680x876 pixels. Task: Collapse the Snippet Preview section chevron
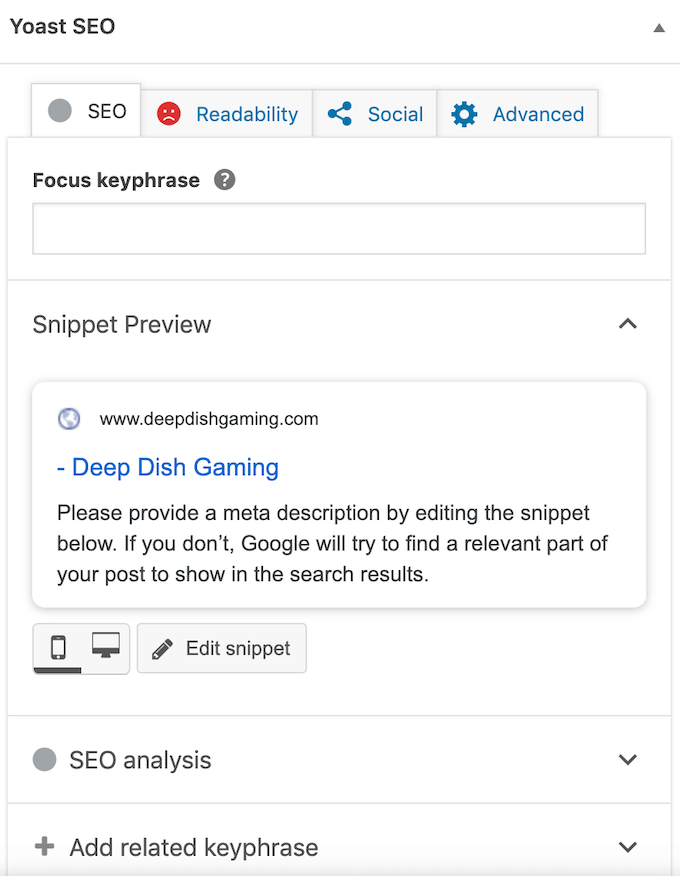[x=628, y=324]
